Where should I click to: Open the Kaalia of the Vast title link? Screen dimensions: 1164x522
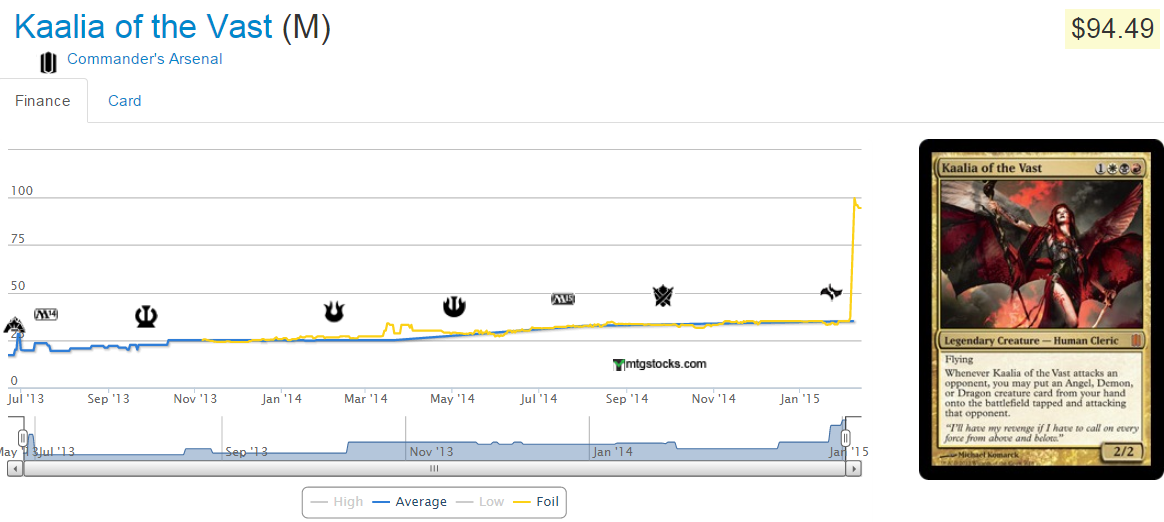144,27
